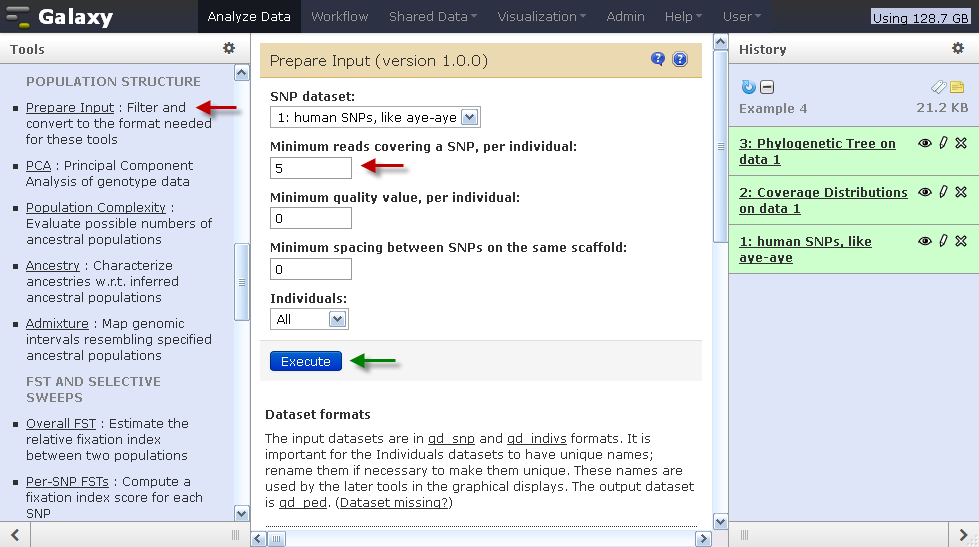View data of Phylogenetic Tree on data 1
This screenshot has width=979, height=547.
tap(925, 143)
